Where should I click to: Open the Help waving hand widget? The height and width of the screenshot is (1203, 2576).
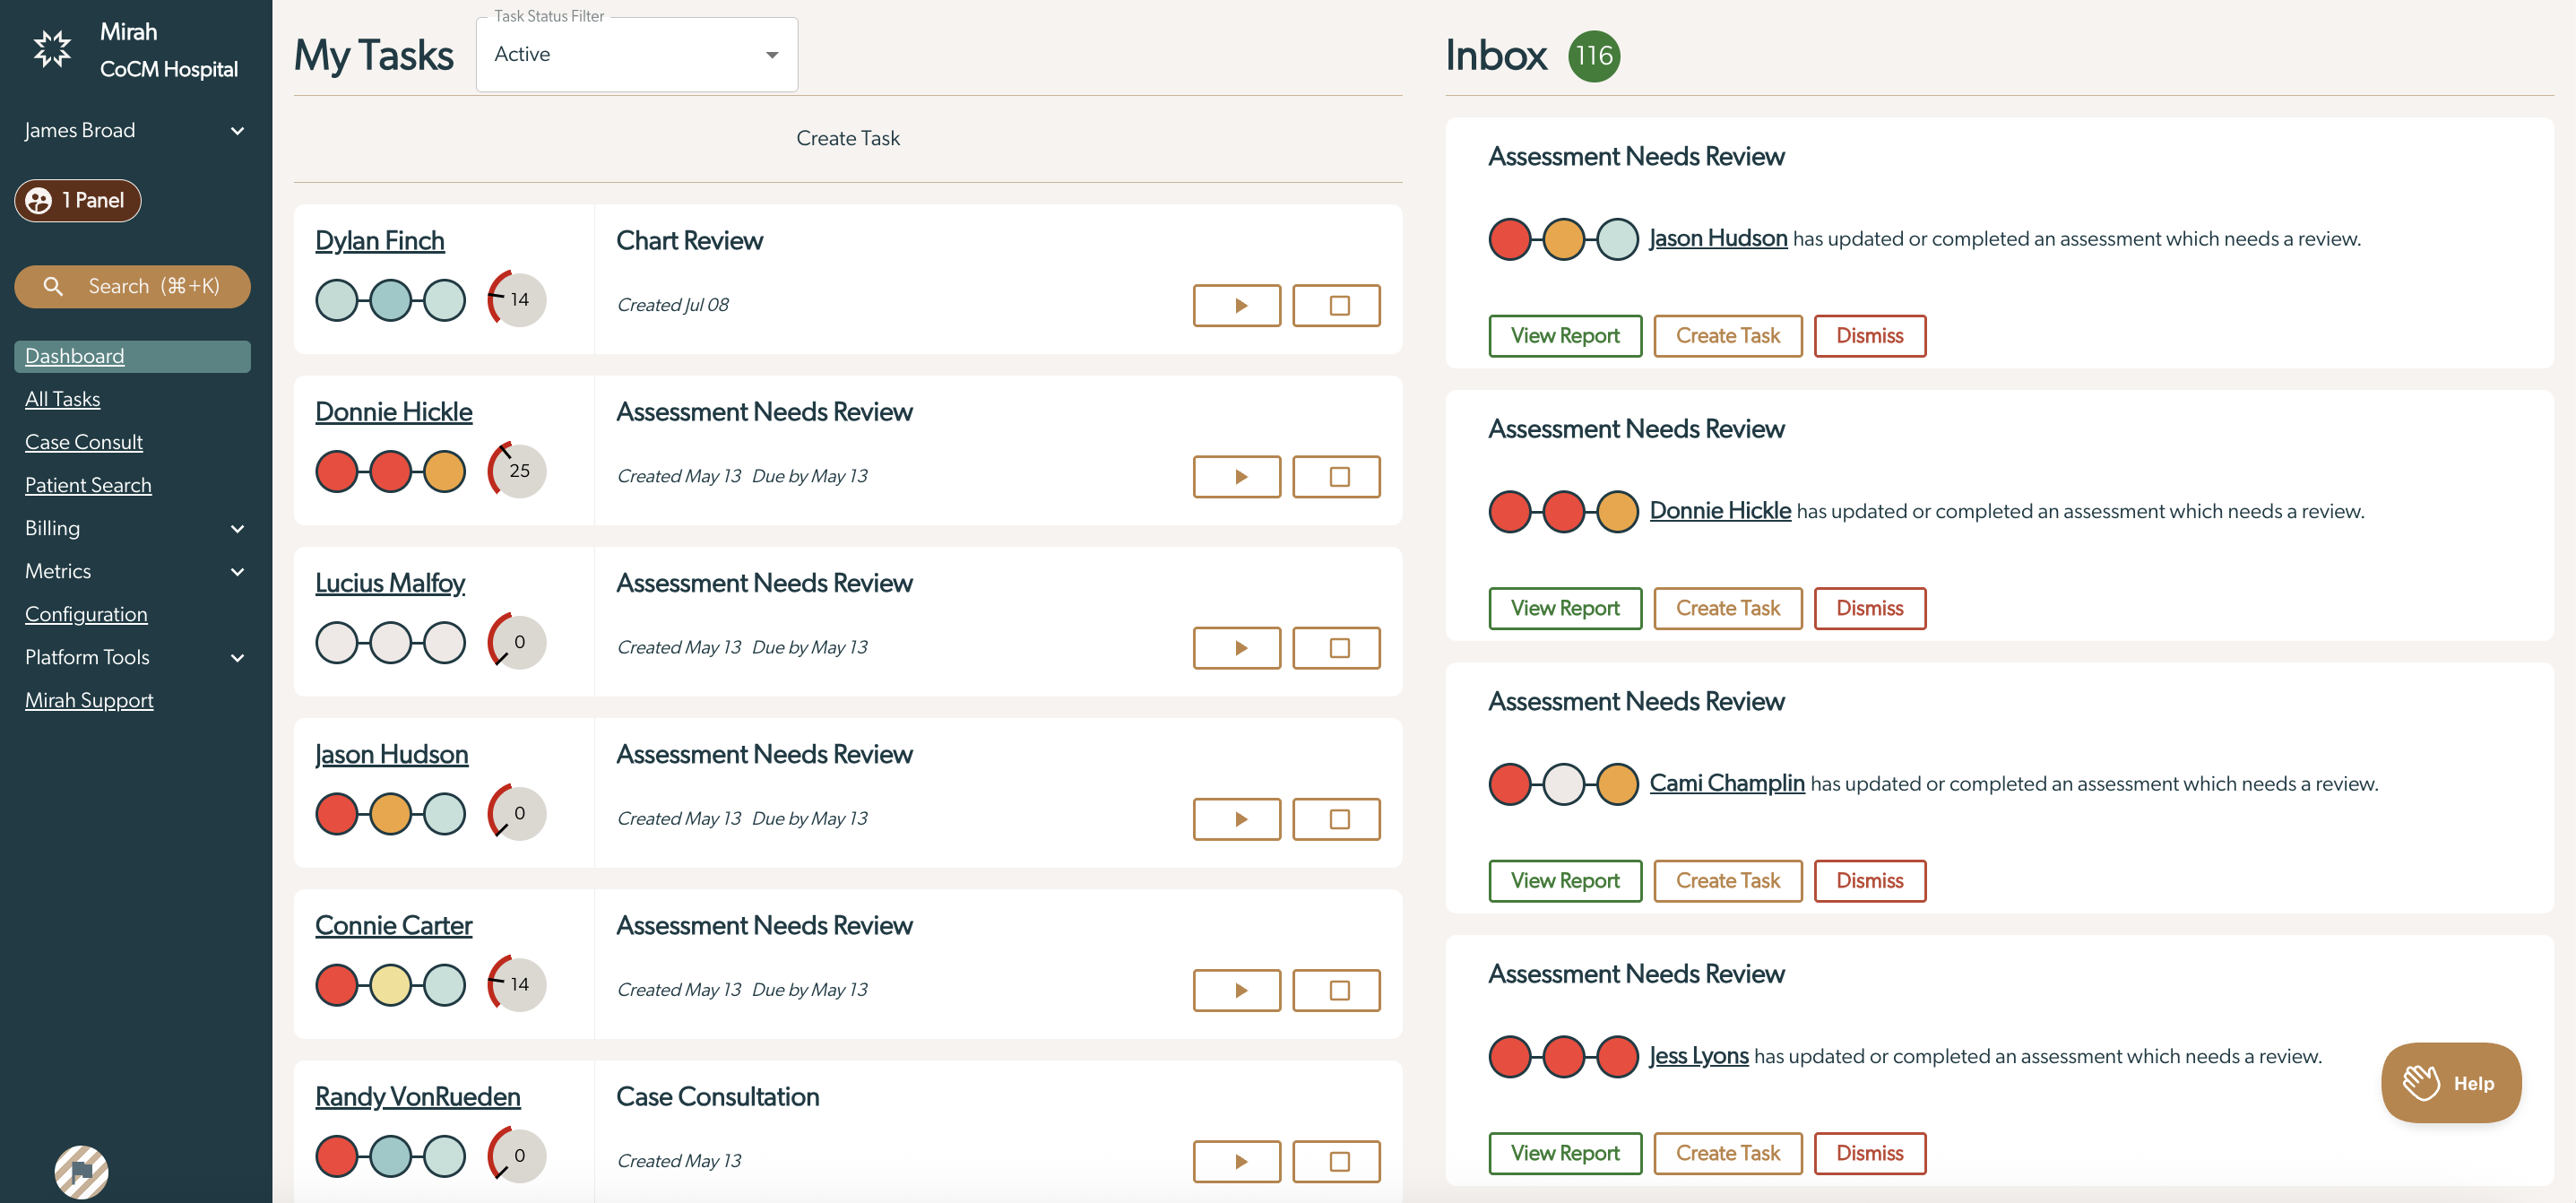pyautogui.click(x=2451, y=1083)
